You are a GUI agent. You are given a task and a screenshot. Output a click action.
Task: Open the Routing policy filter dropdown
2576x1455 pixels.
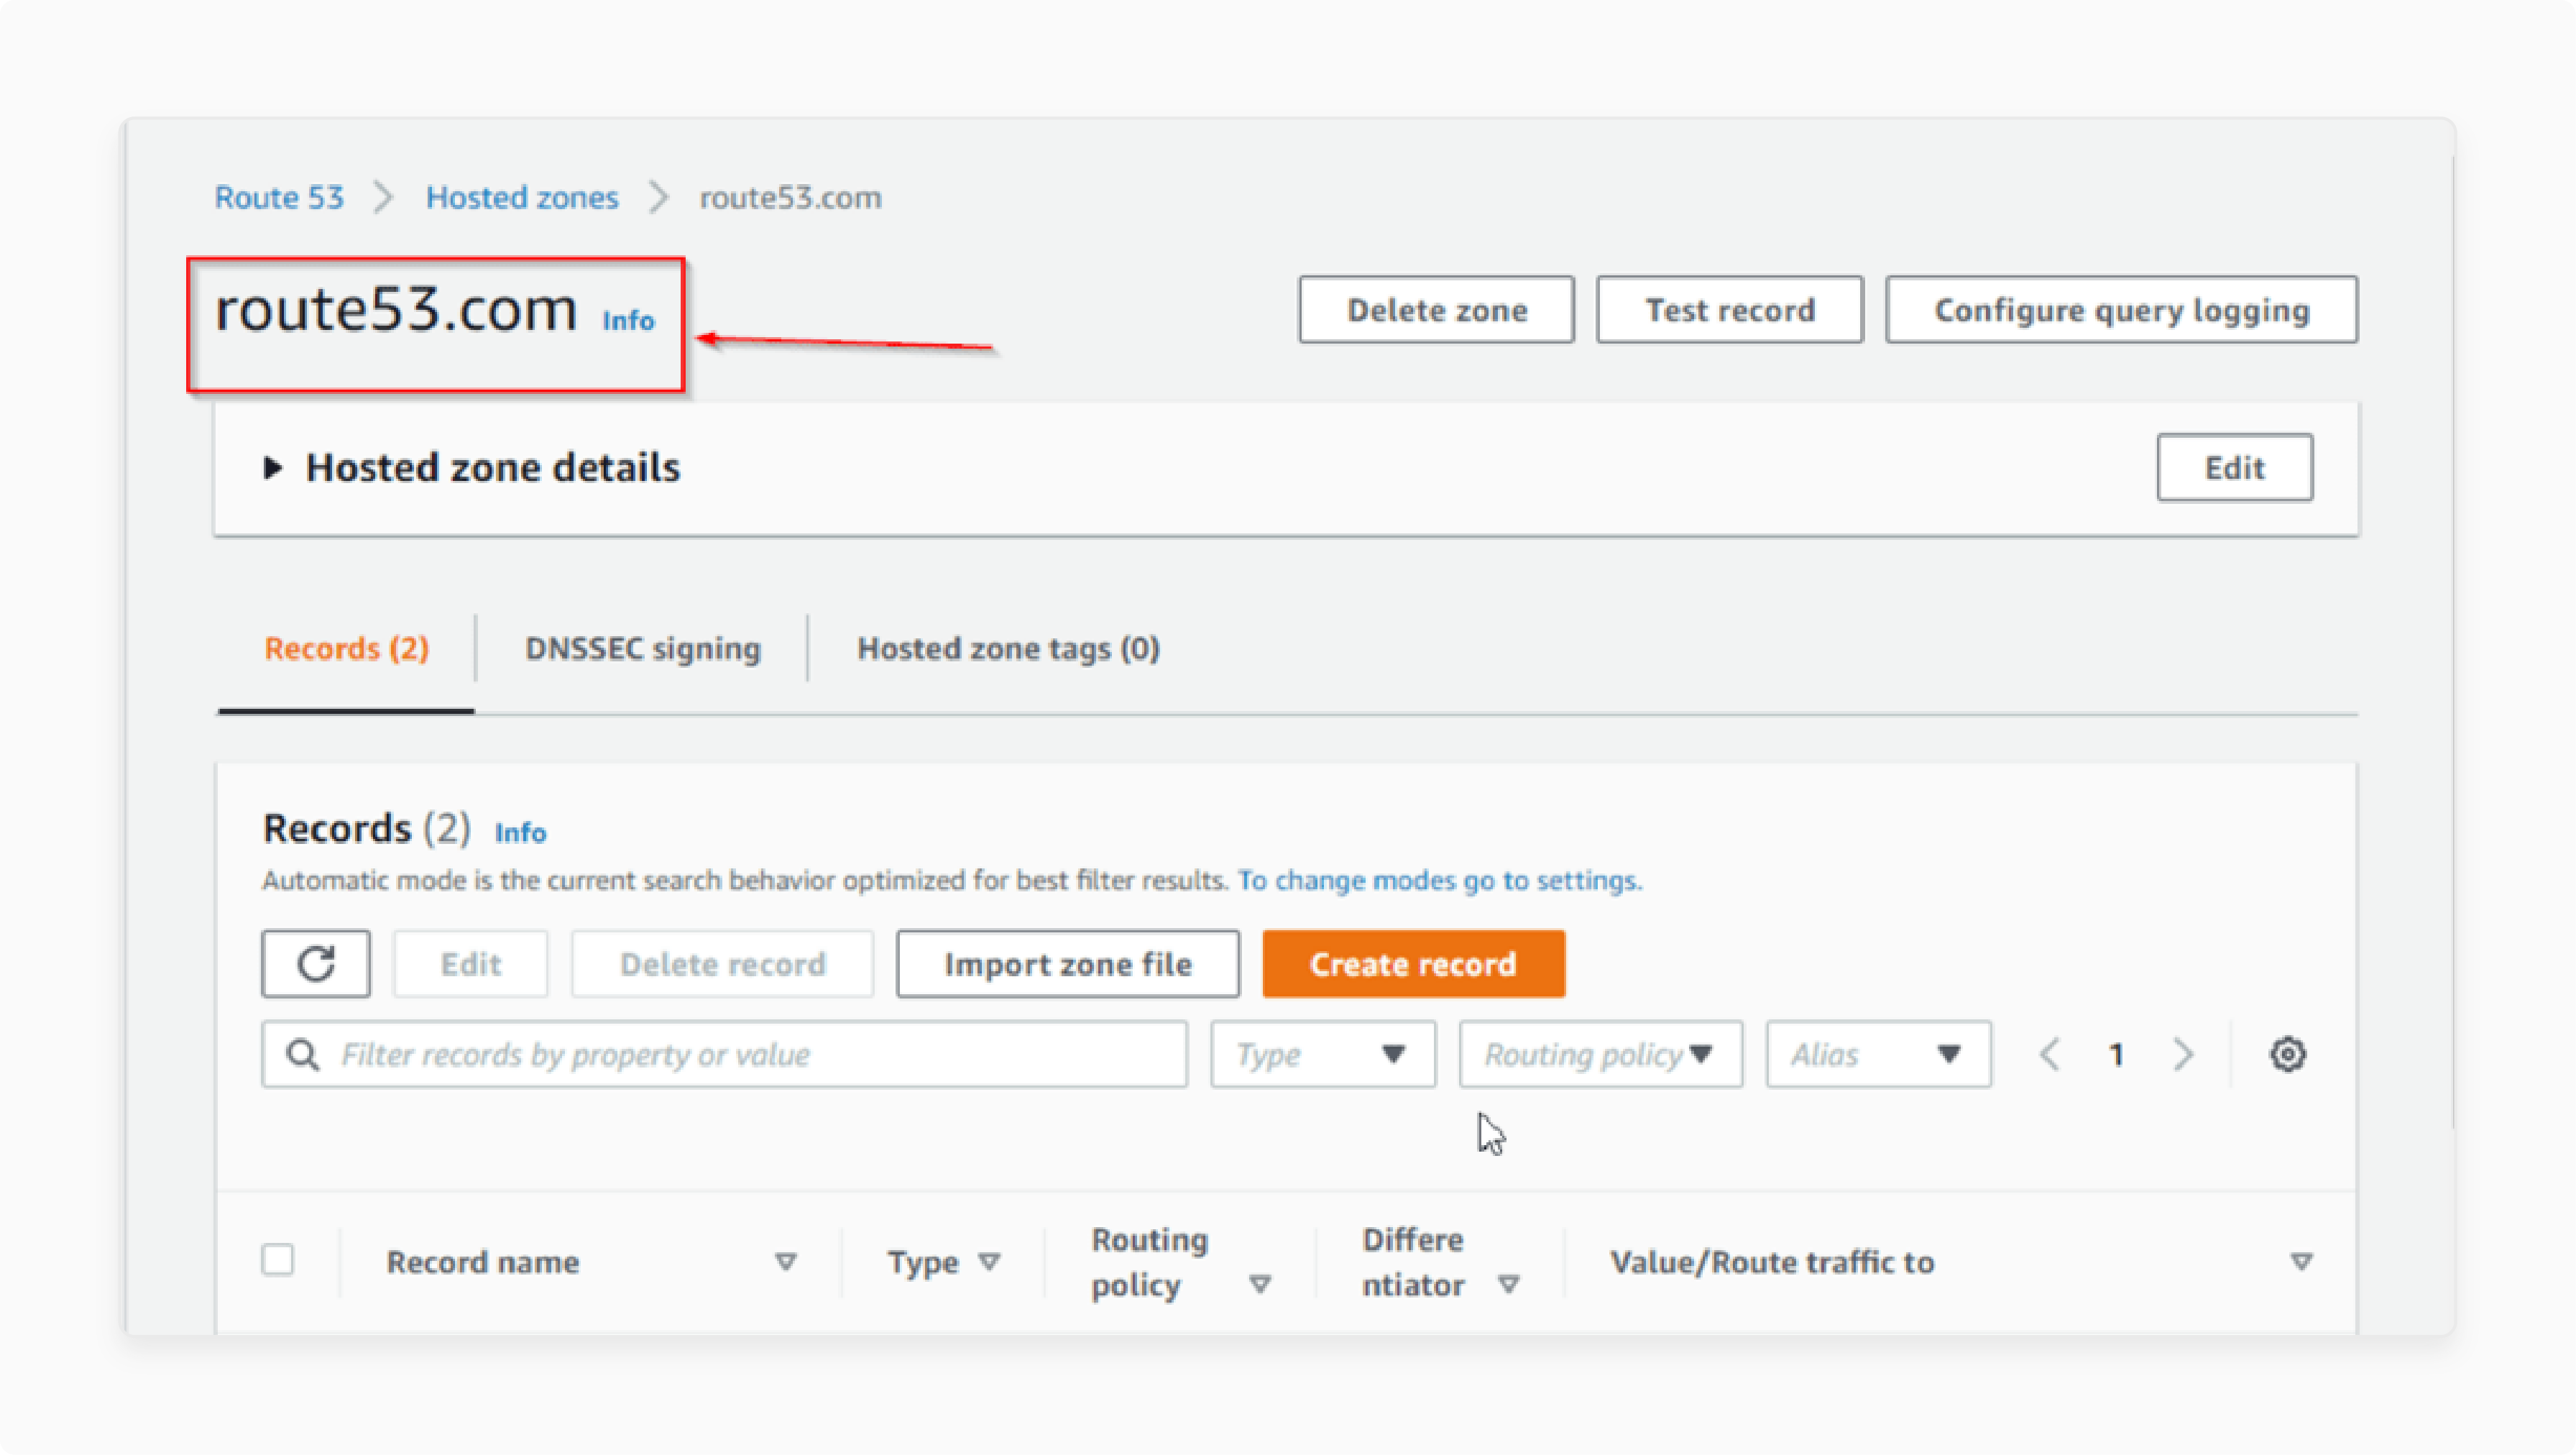coord(1600,1054)
